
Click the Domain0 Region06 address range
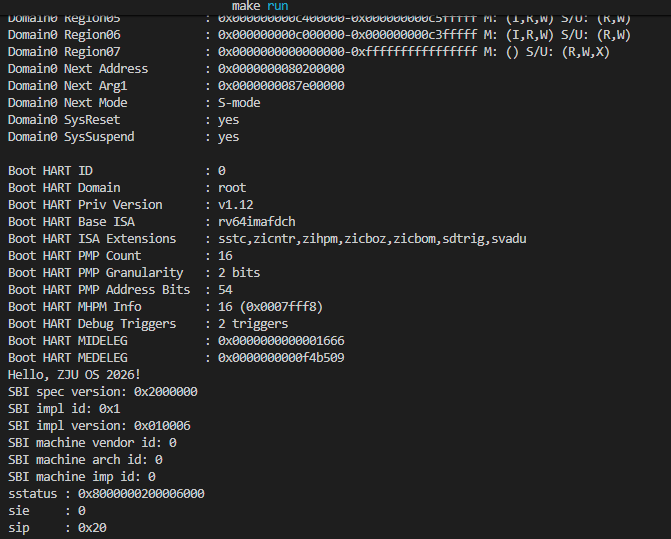click(x=347, y=35)
